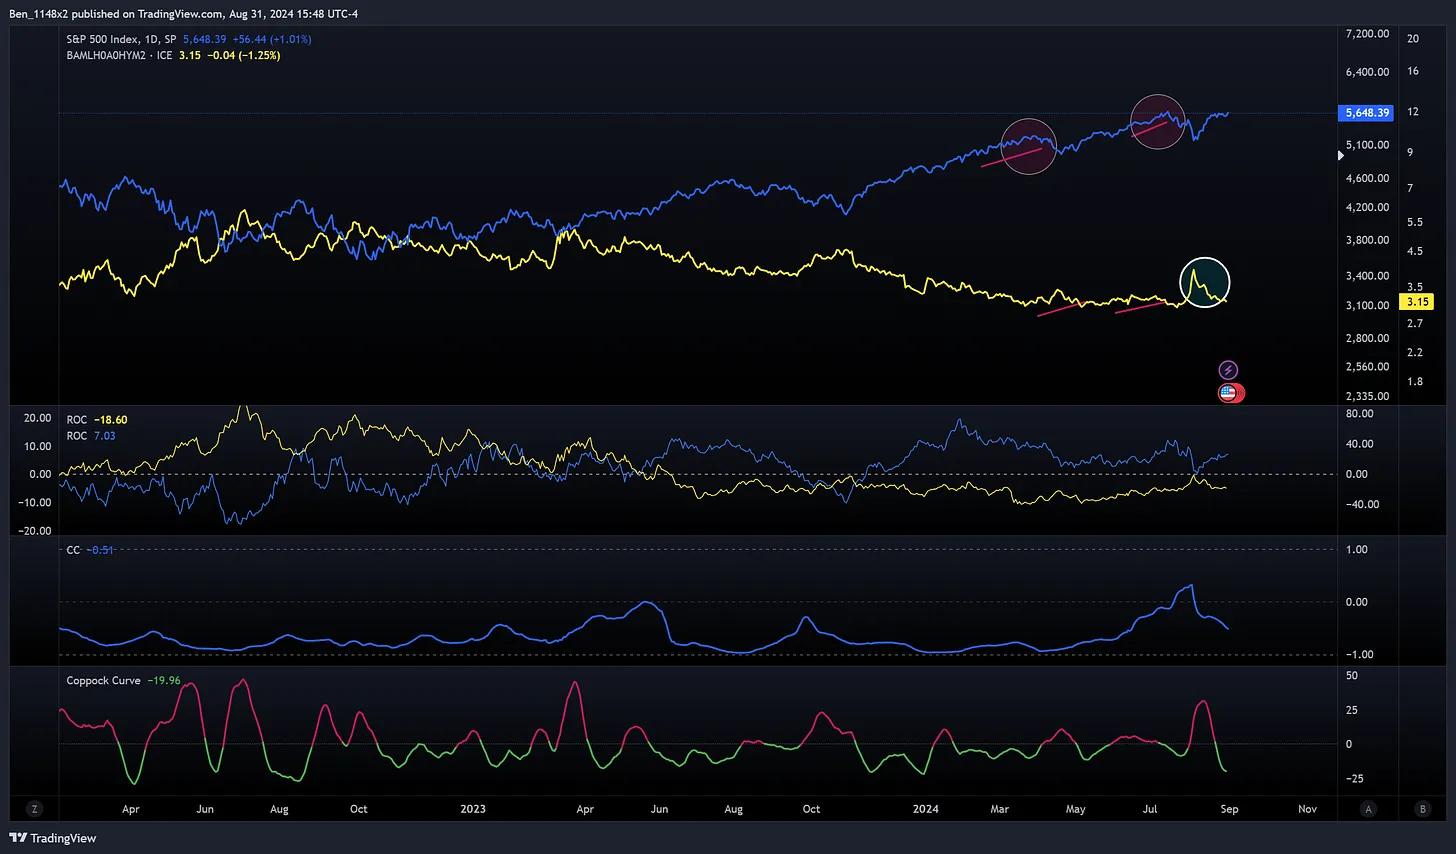This screenshot has height=854, width=1456.
Task: Click the 80.00 value on ROC right axis
Action: pyautogui.click(x=1360, y=413)
